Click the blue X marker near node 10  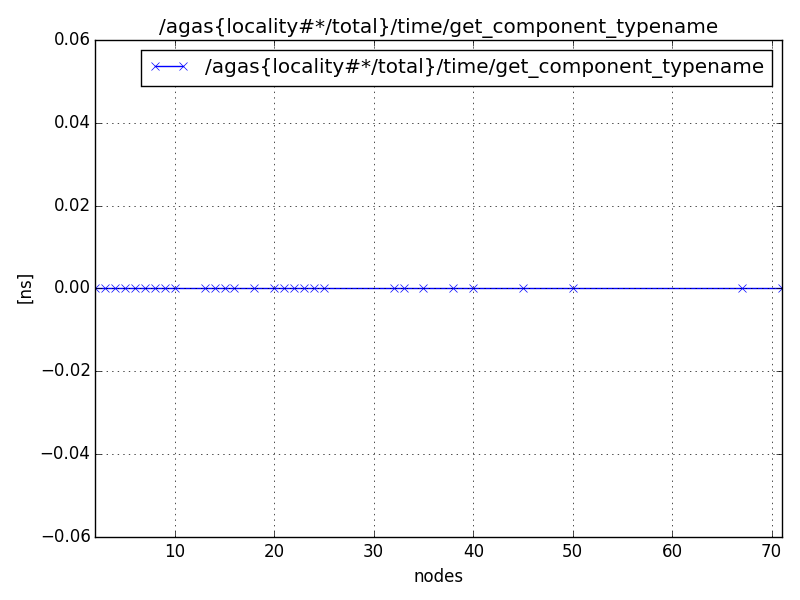tap(175, 288)
